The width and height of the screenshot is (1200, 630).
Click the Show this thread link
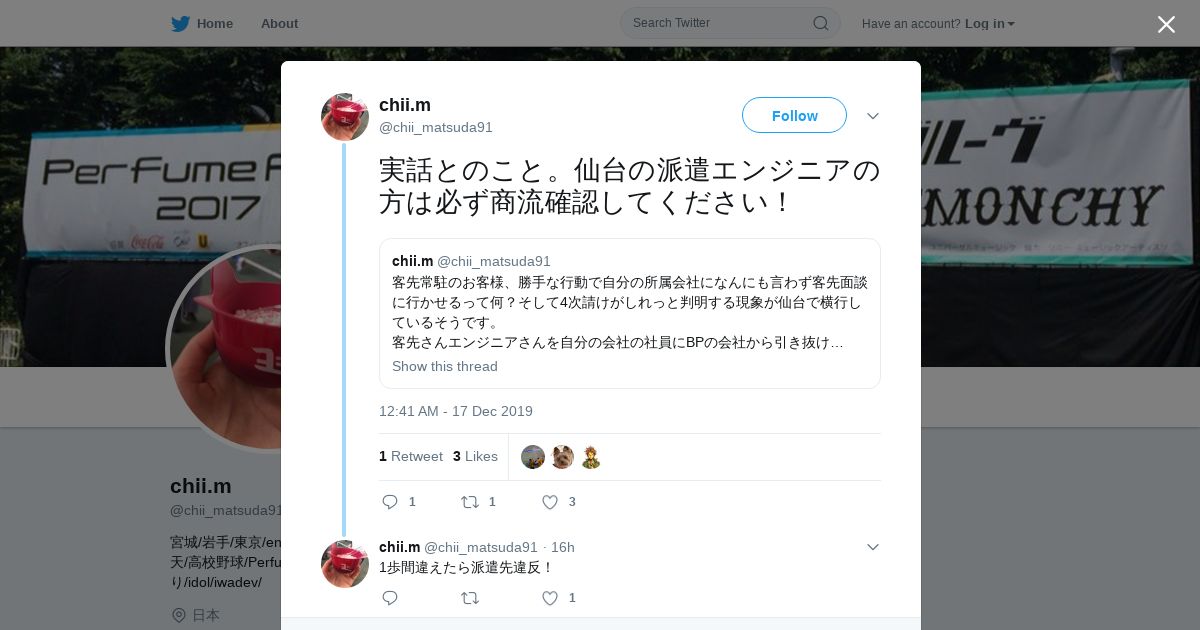coord(444,366)
